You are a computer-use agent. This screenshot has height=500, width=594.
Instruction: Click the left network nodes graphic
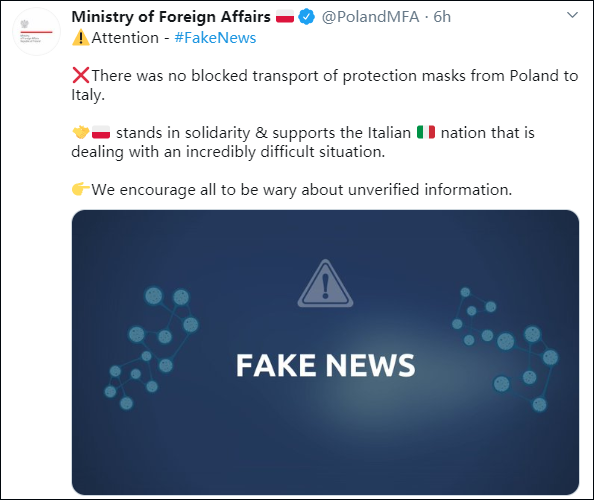(152, 348)
